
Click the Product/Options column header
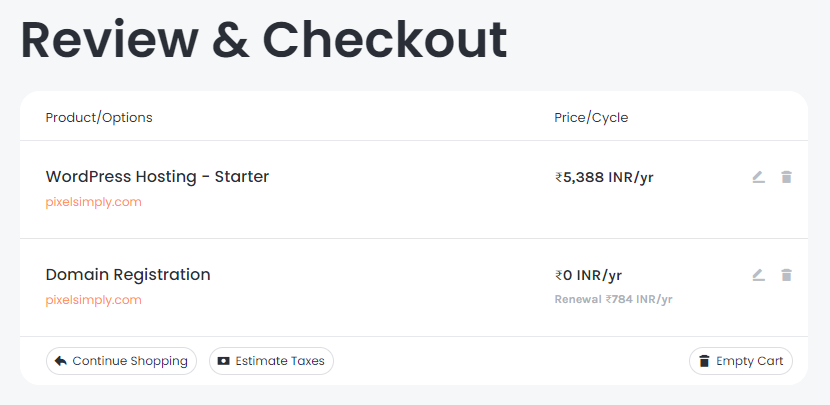coord(99,118)
